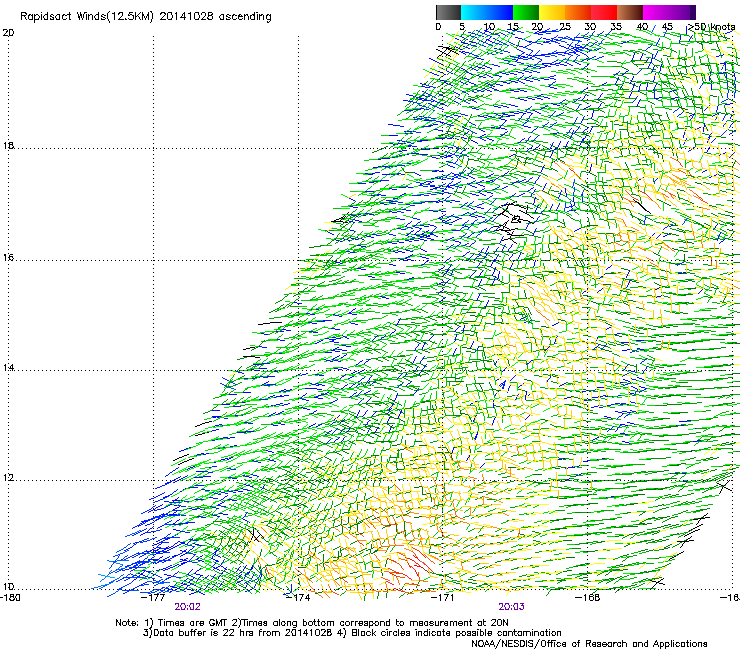740x650 pixels.
Task: Click the '45' legend scale label
Action: click(667, 27)
